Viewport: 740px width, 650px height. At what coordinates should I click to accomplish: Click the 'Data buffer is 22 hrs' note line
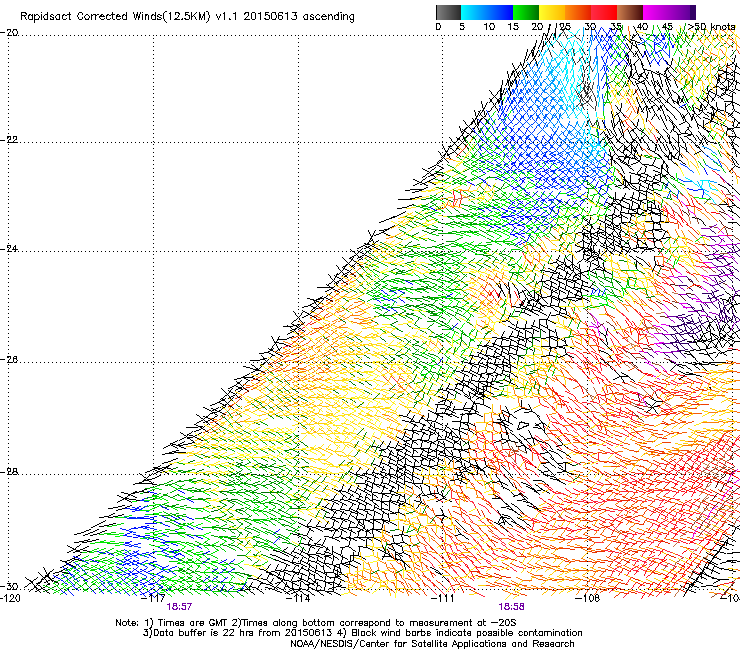362,633
